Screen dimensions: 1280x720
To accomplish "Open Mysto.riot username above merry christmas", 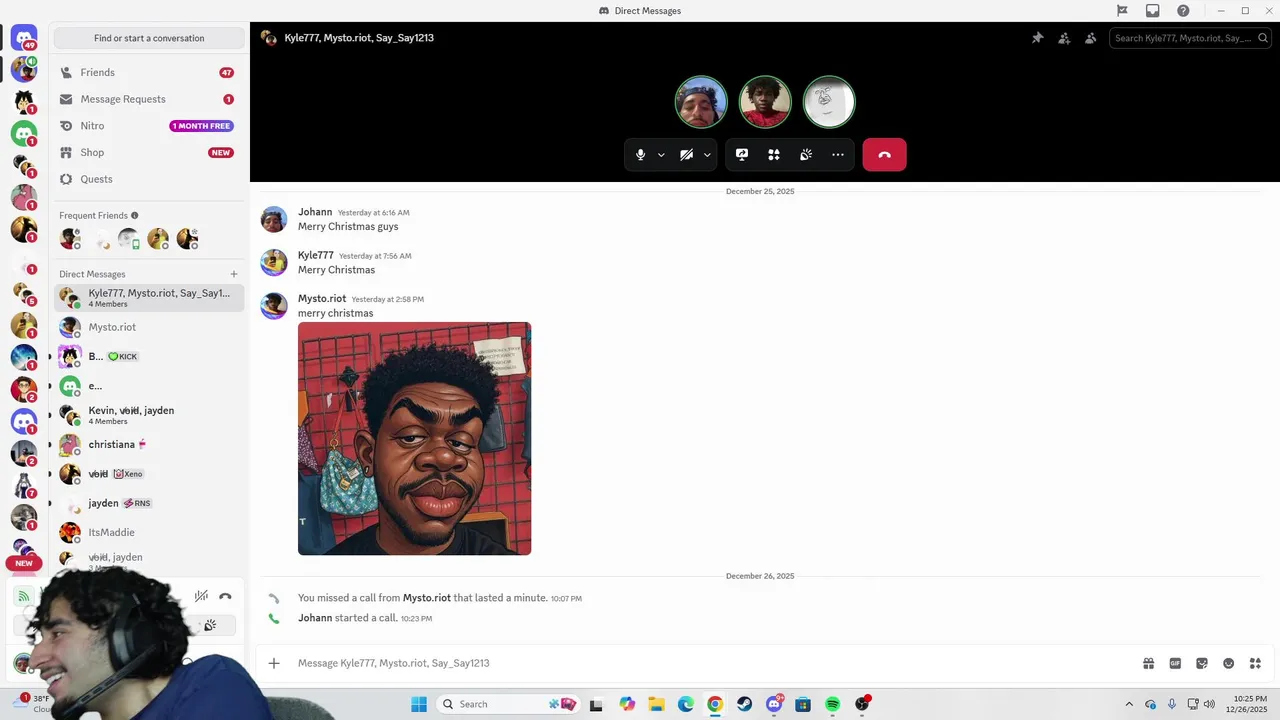I will click(322, 298).
